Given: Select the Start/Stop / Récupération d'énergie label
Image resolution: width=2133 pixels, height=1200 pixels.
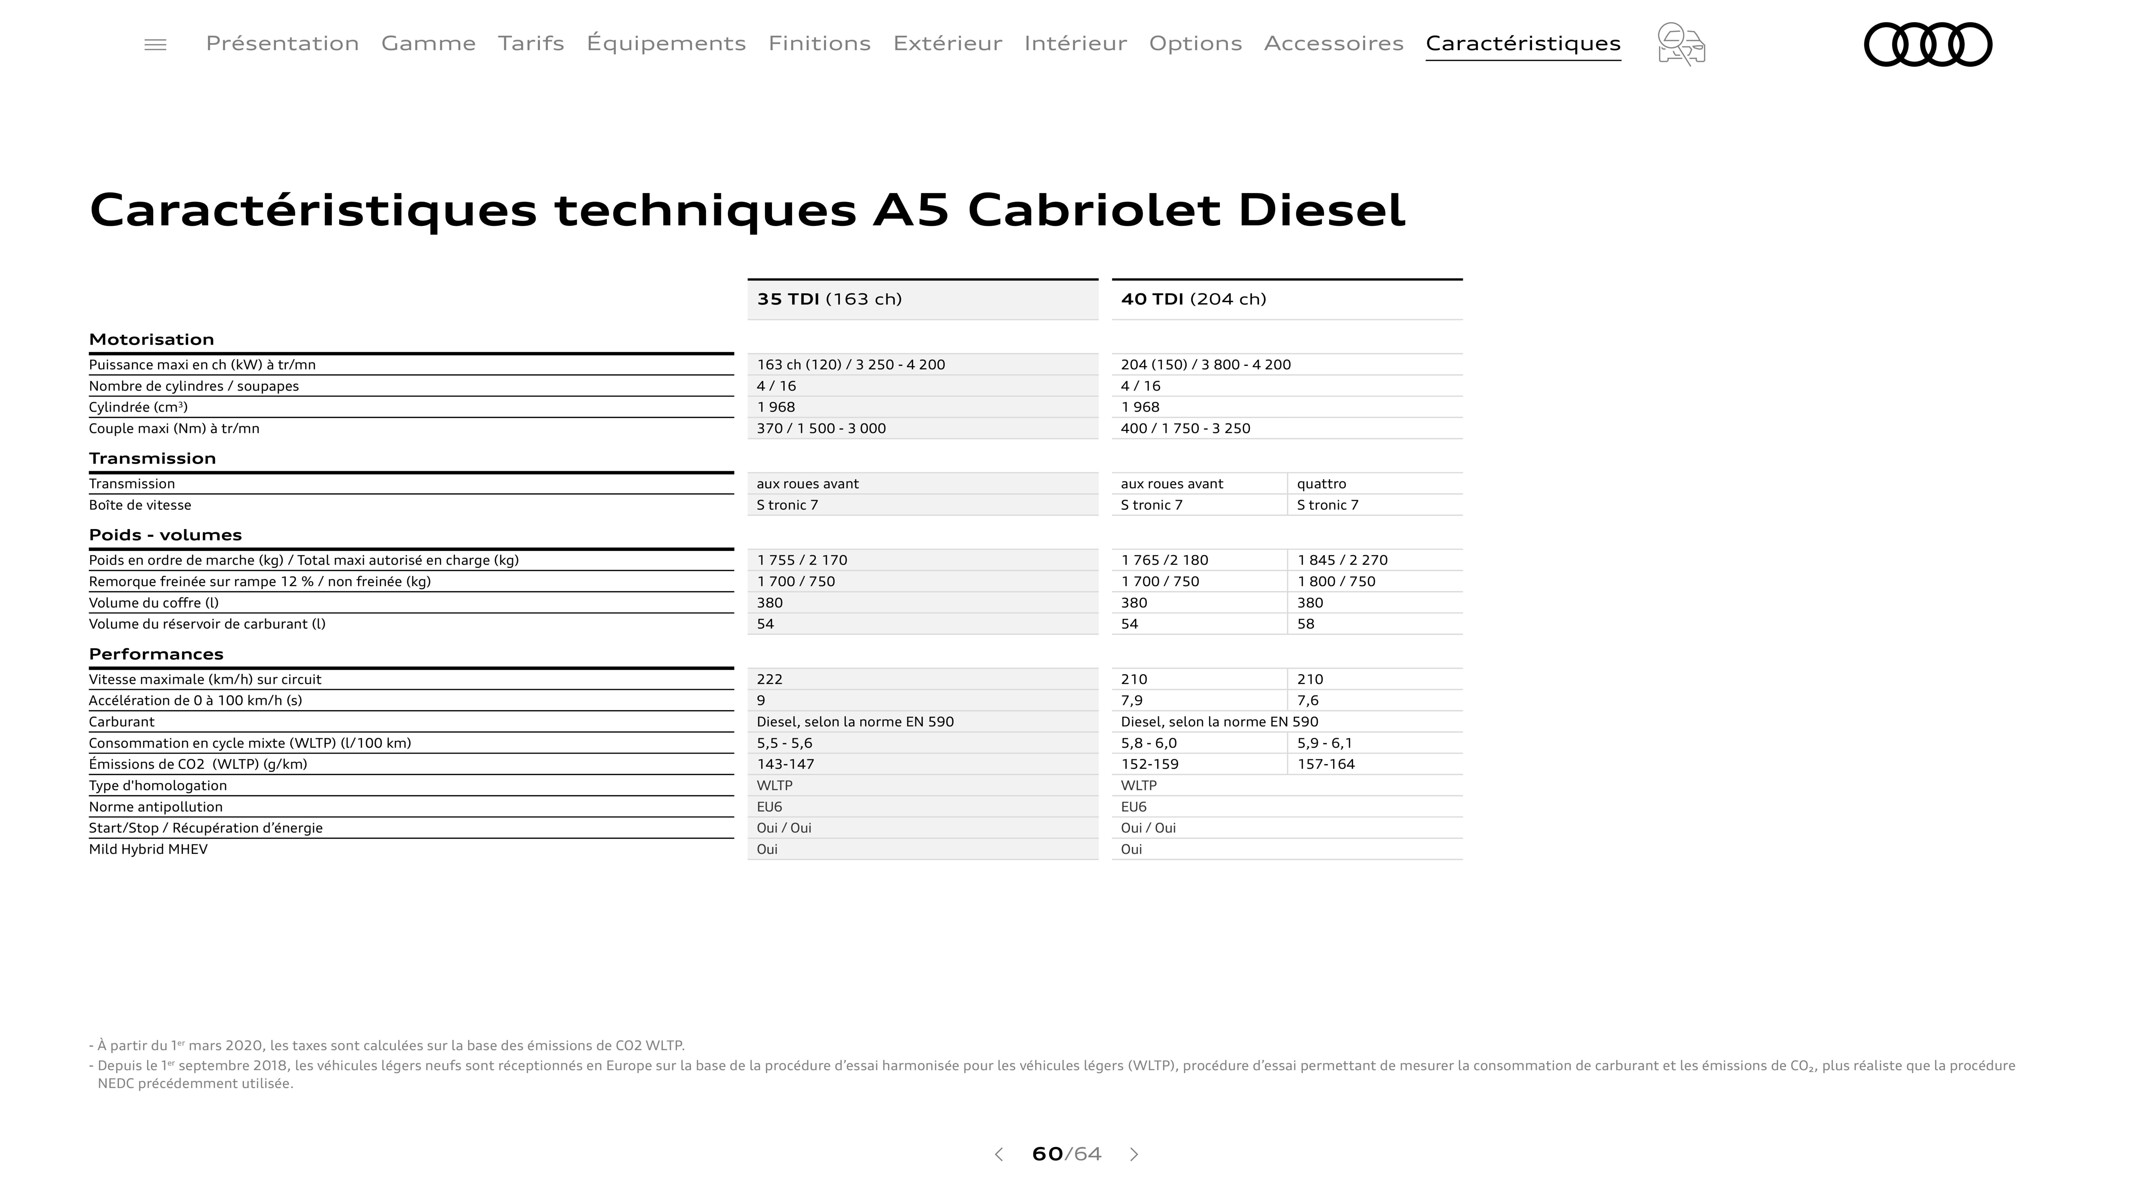Looking at the screenshot, I should point(206,828).
